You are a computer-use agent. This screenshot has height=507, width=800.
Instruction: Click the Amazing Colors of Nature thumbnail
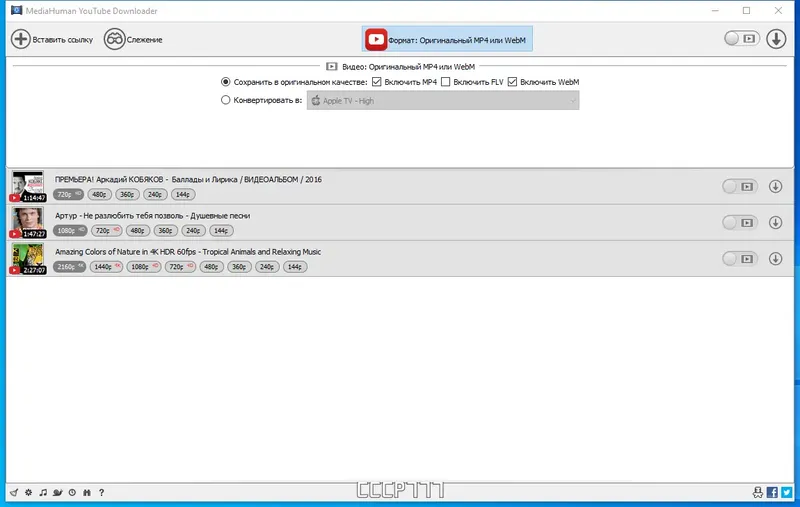pyautogui.click(x=28, y=259)
